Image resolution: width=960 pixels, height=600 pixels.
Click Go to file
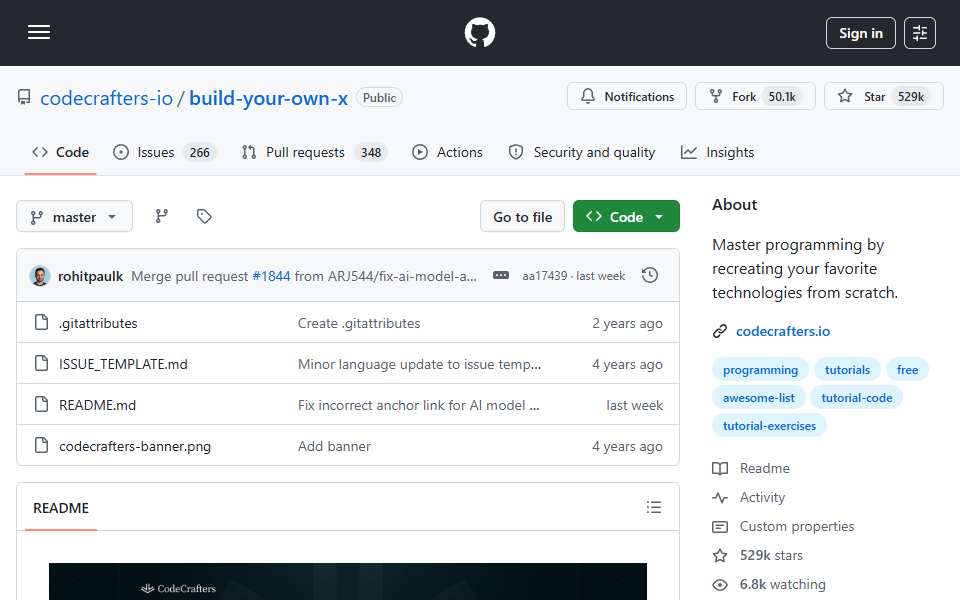coord(522,217)
